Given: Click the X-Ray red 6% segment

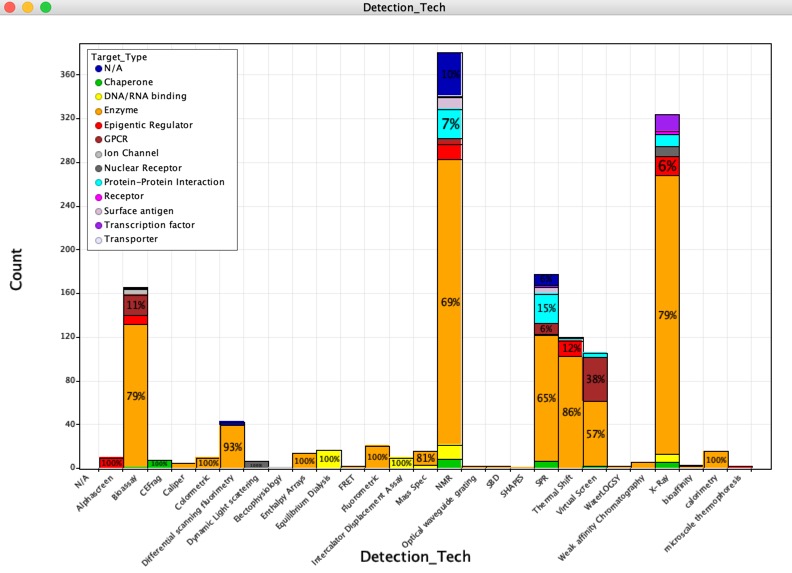Looking at the screenshot, I should pos(667,166).
